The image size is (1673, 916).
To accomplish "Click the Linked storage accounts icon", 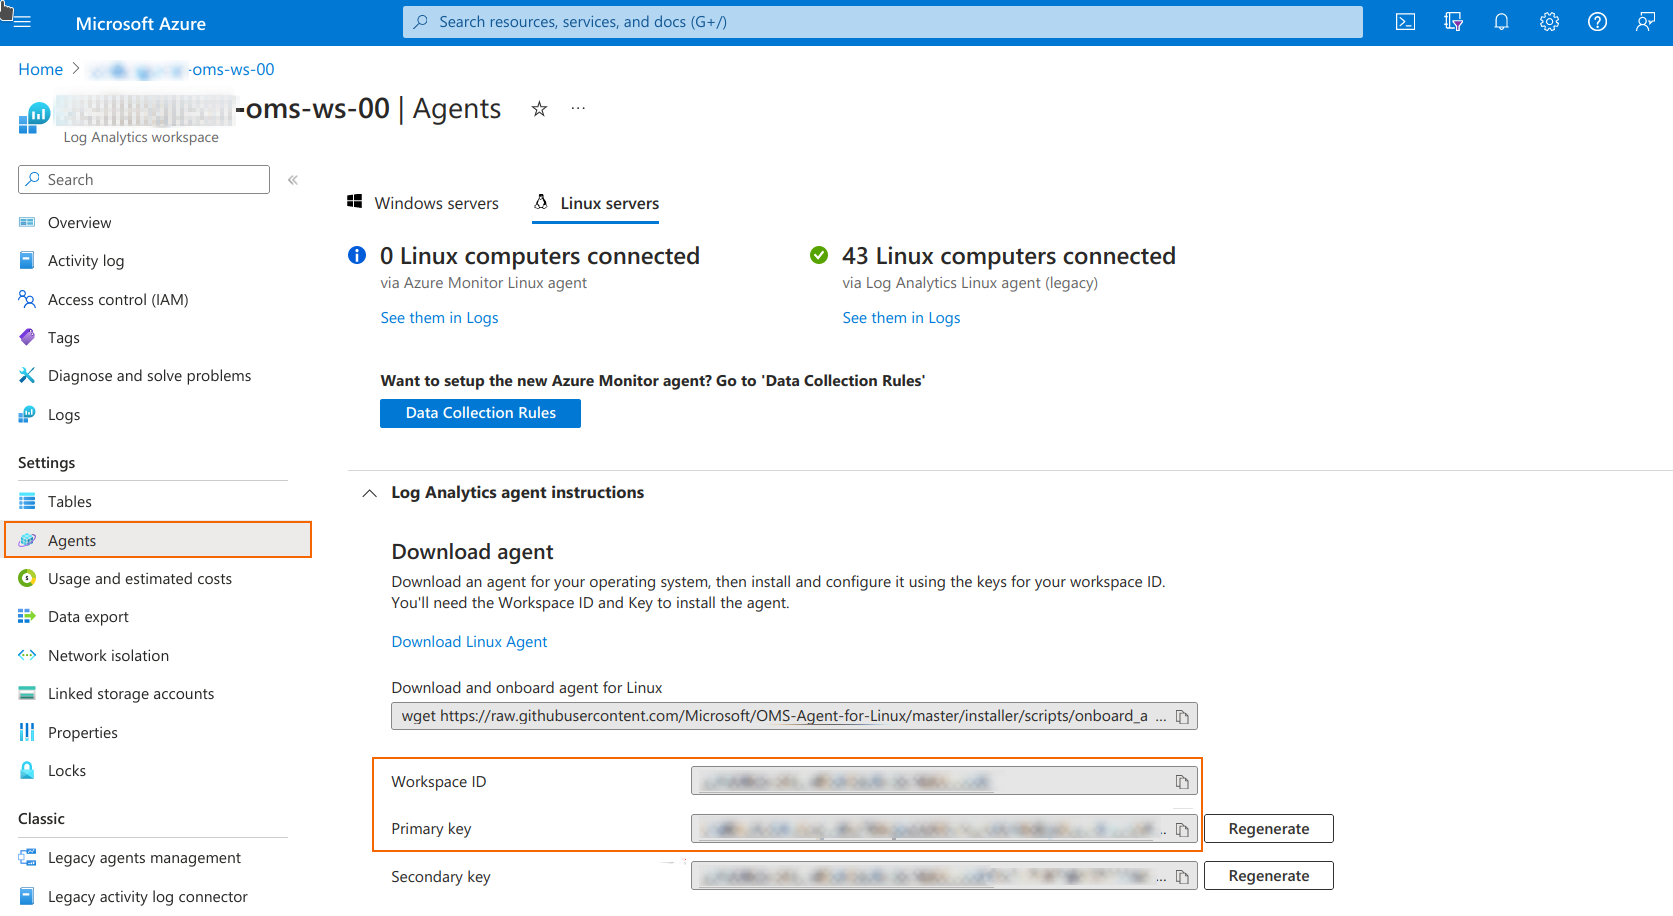I will point(27,694).
